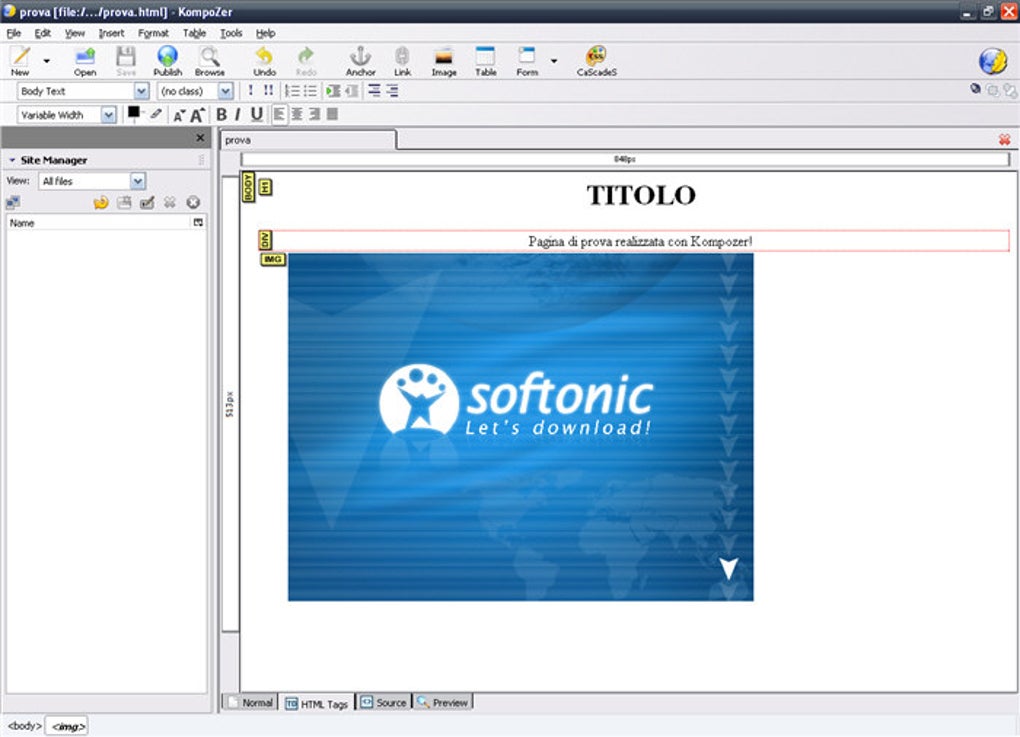The image size is (1020, 737).
Task: Preview page with the Browse icon
Action: click(209, 61)
